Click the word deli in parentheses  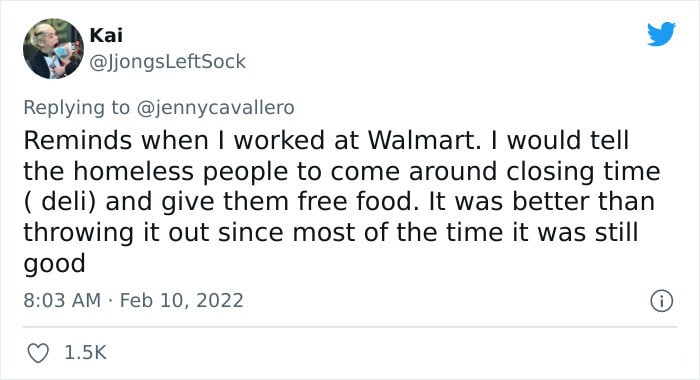(64, 201)
